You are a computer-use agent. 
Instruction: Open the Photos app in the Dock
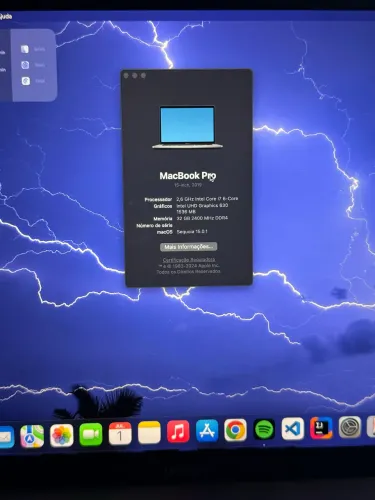[62, 435]
